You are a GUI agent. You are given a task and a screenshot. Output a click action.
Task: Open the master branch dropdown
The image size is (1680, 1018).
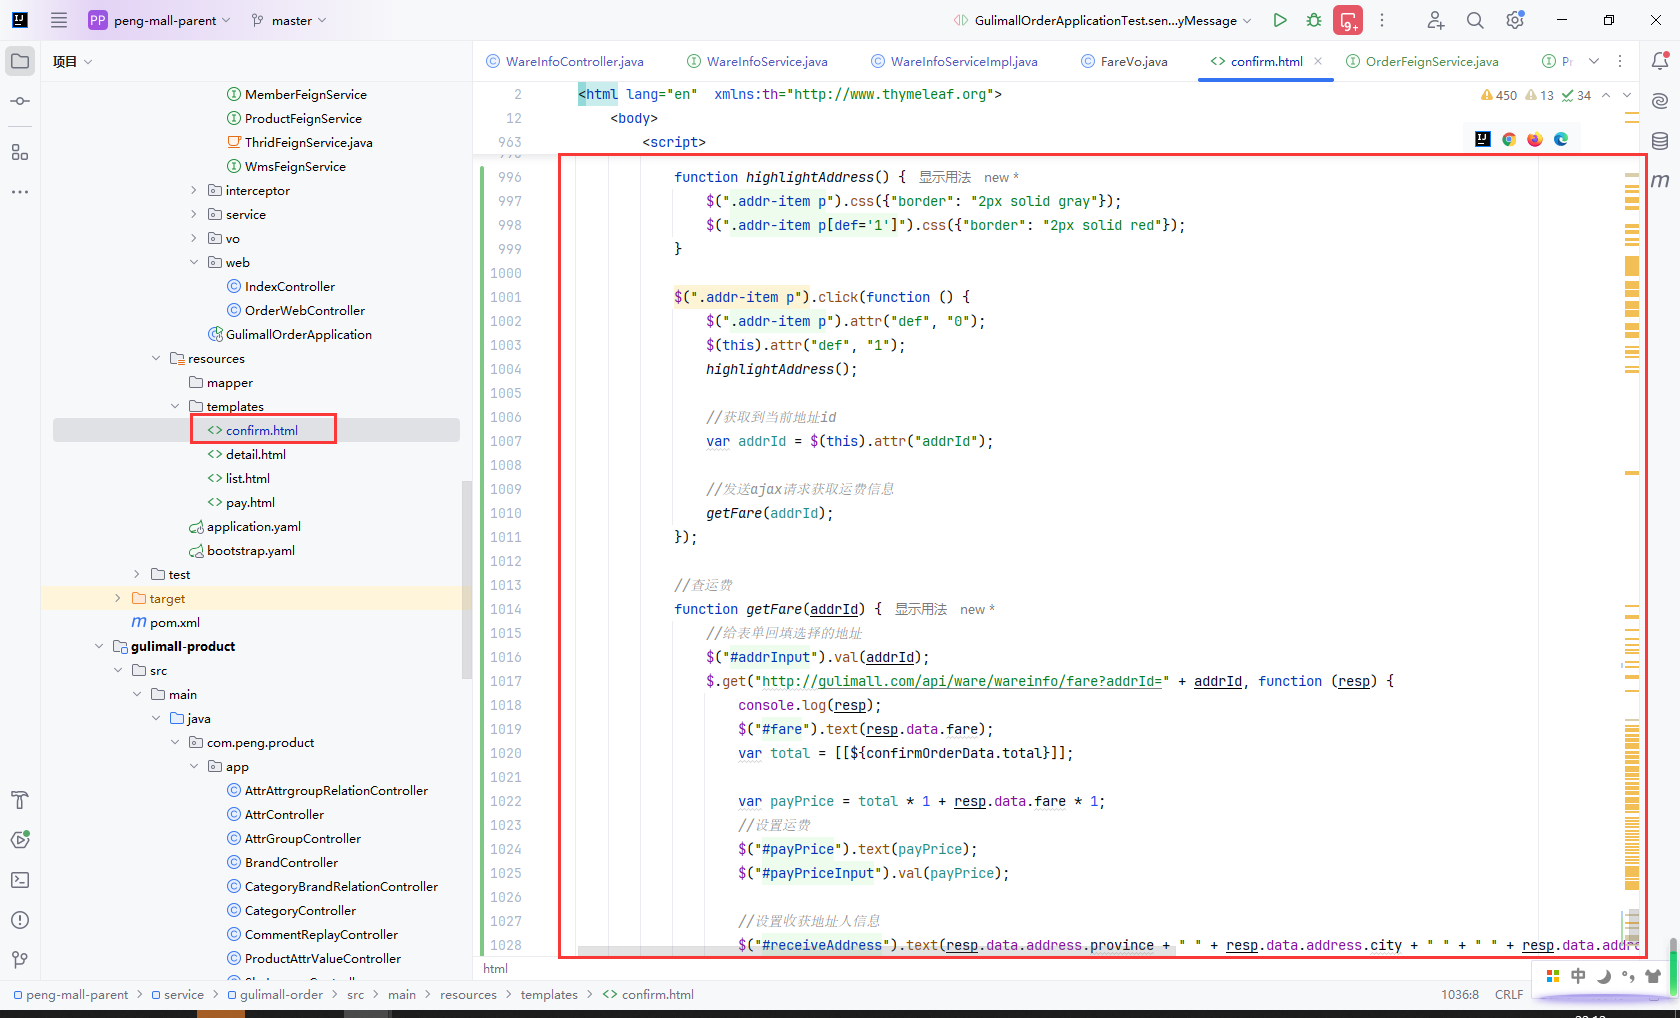289,20
